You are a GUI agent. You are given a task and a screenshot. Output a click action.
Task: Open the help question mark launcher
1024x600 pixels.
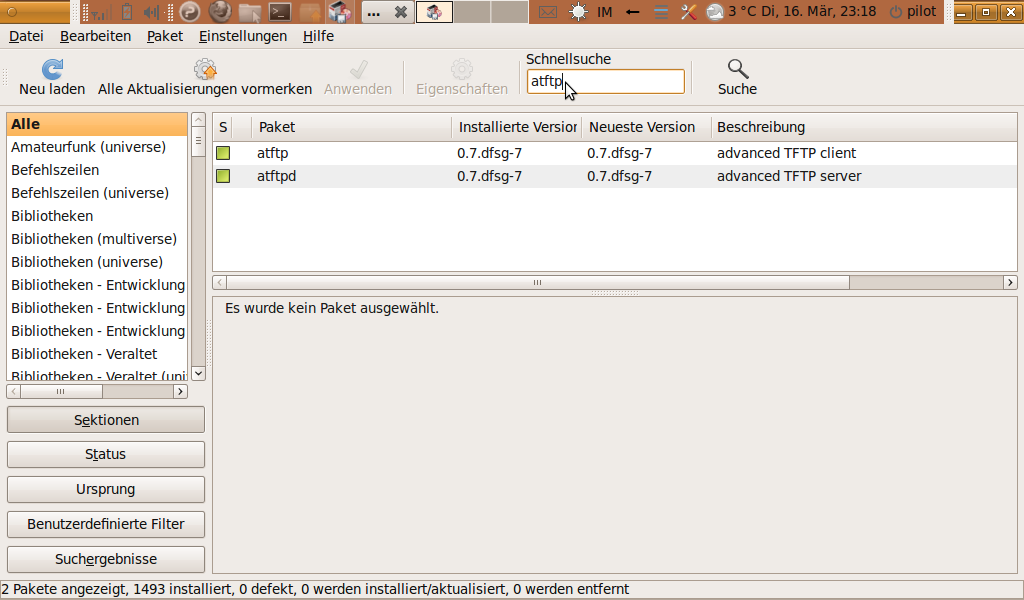coord(190,12)
